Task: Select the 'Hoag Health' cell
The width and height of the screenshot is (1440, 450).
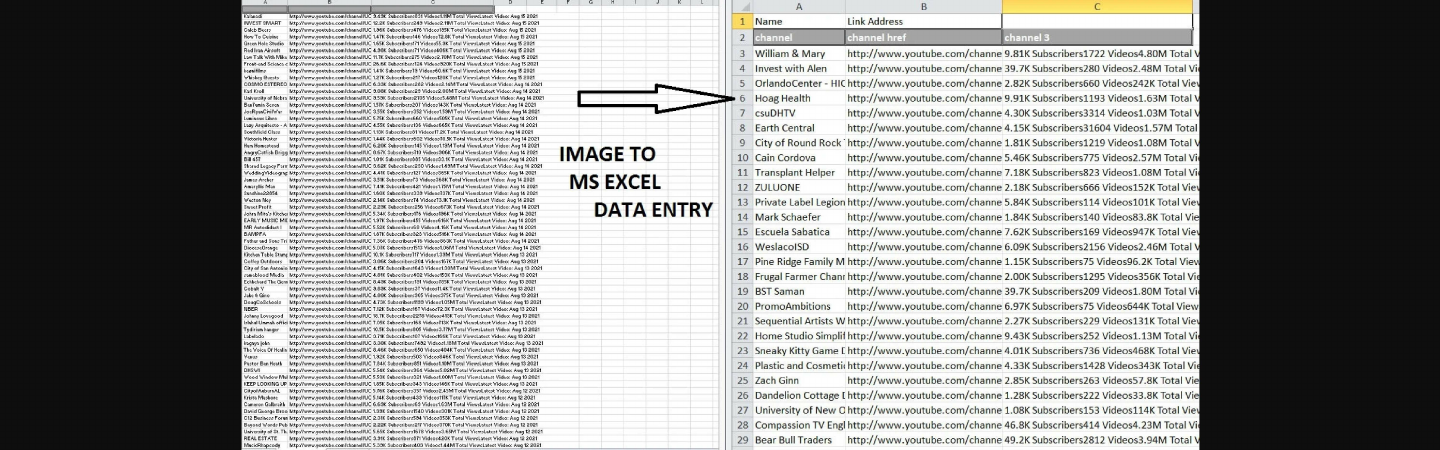Action: point(798,98)
